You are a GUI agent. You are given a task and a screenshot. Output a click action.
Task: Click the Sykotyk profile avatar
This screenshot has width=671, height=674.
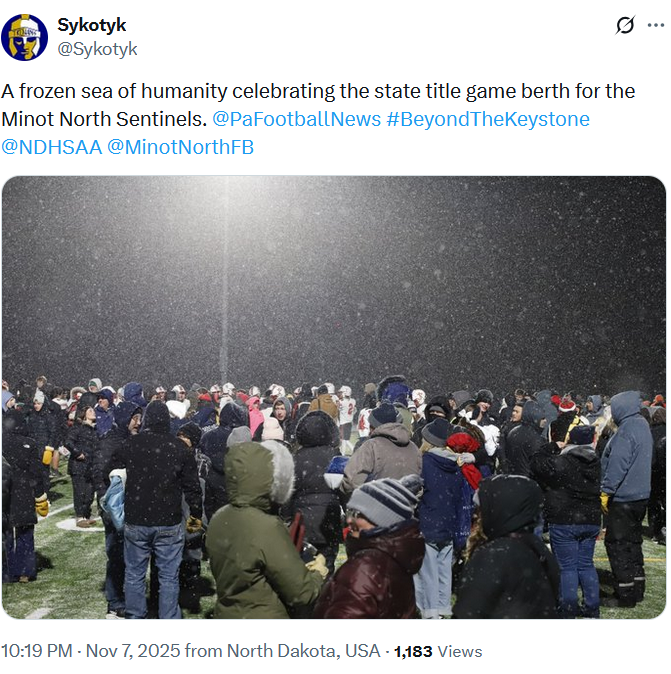click(x=24, y=37)
